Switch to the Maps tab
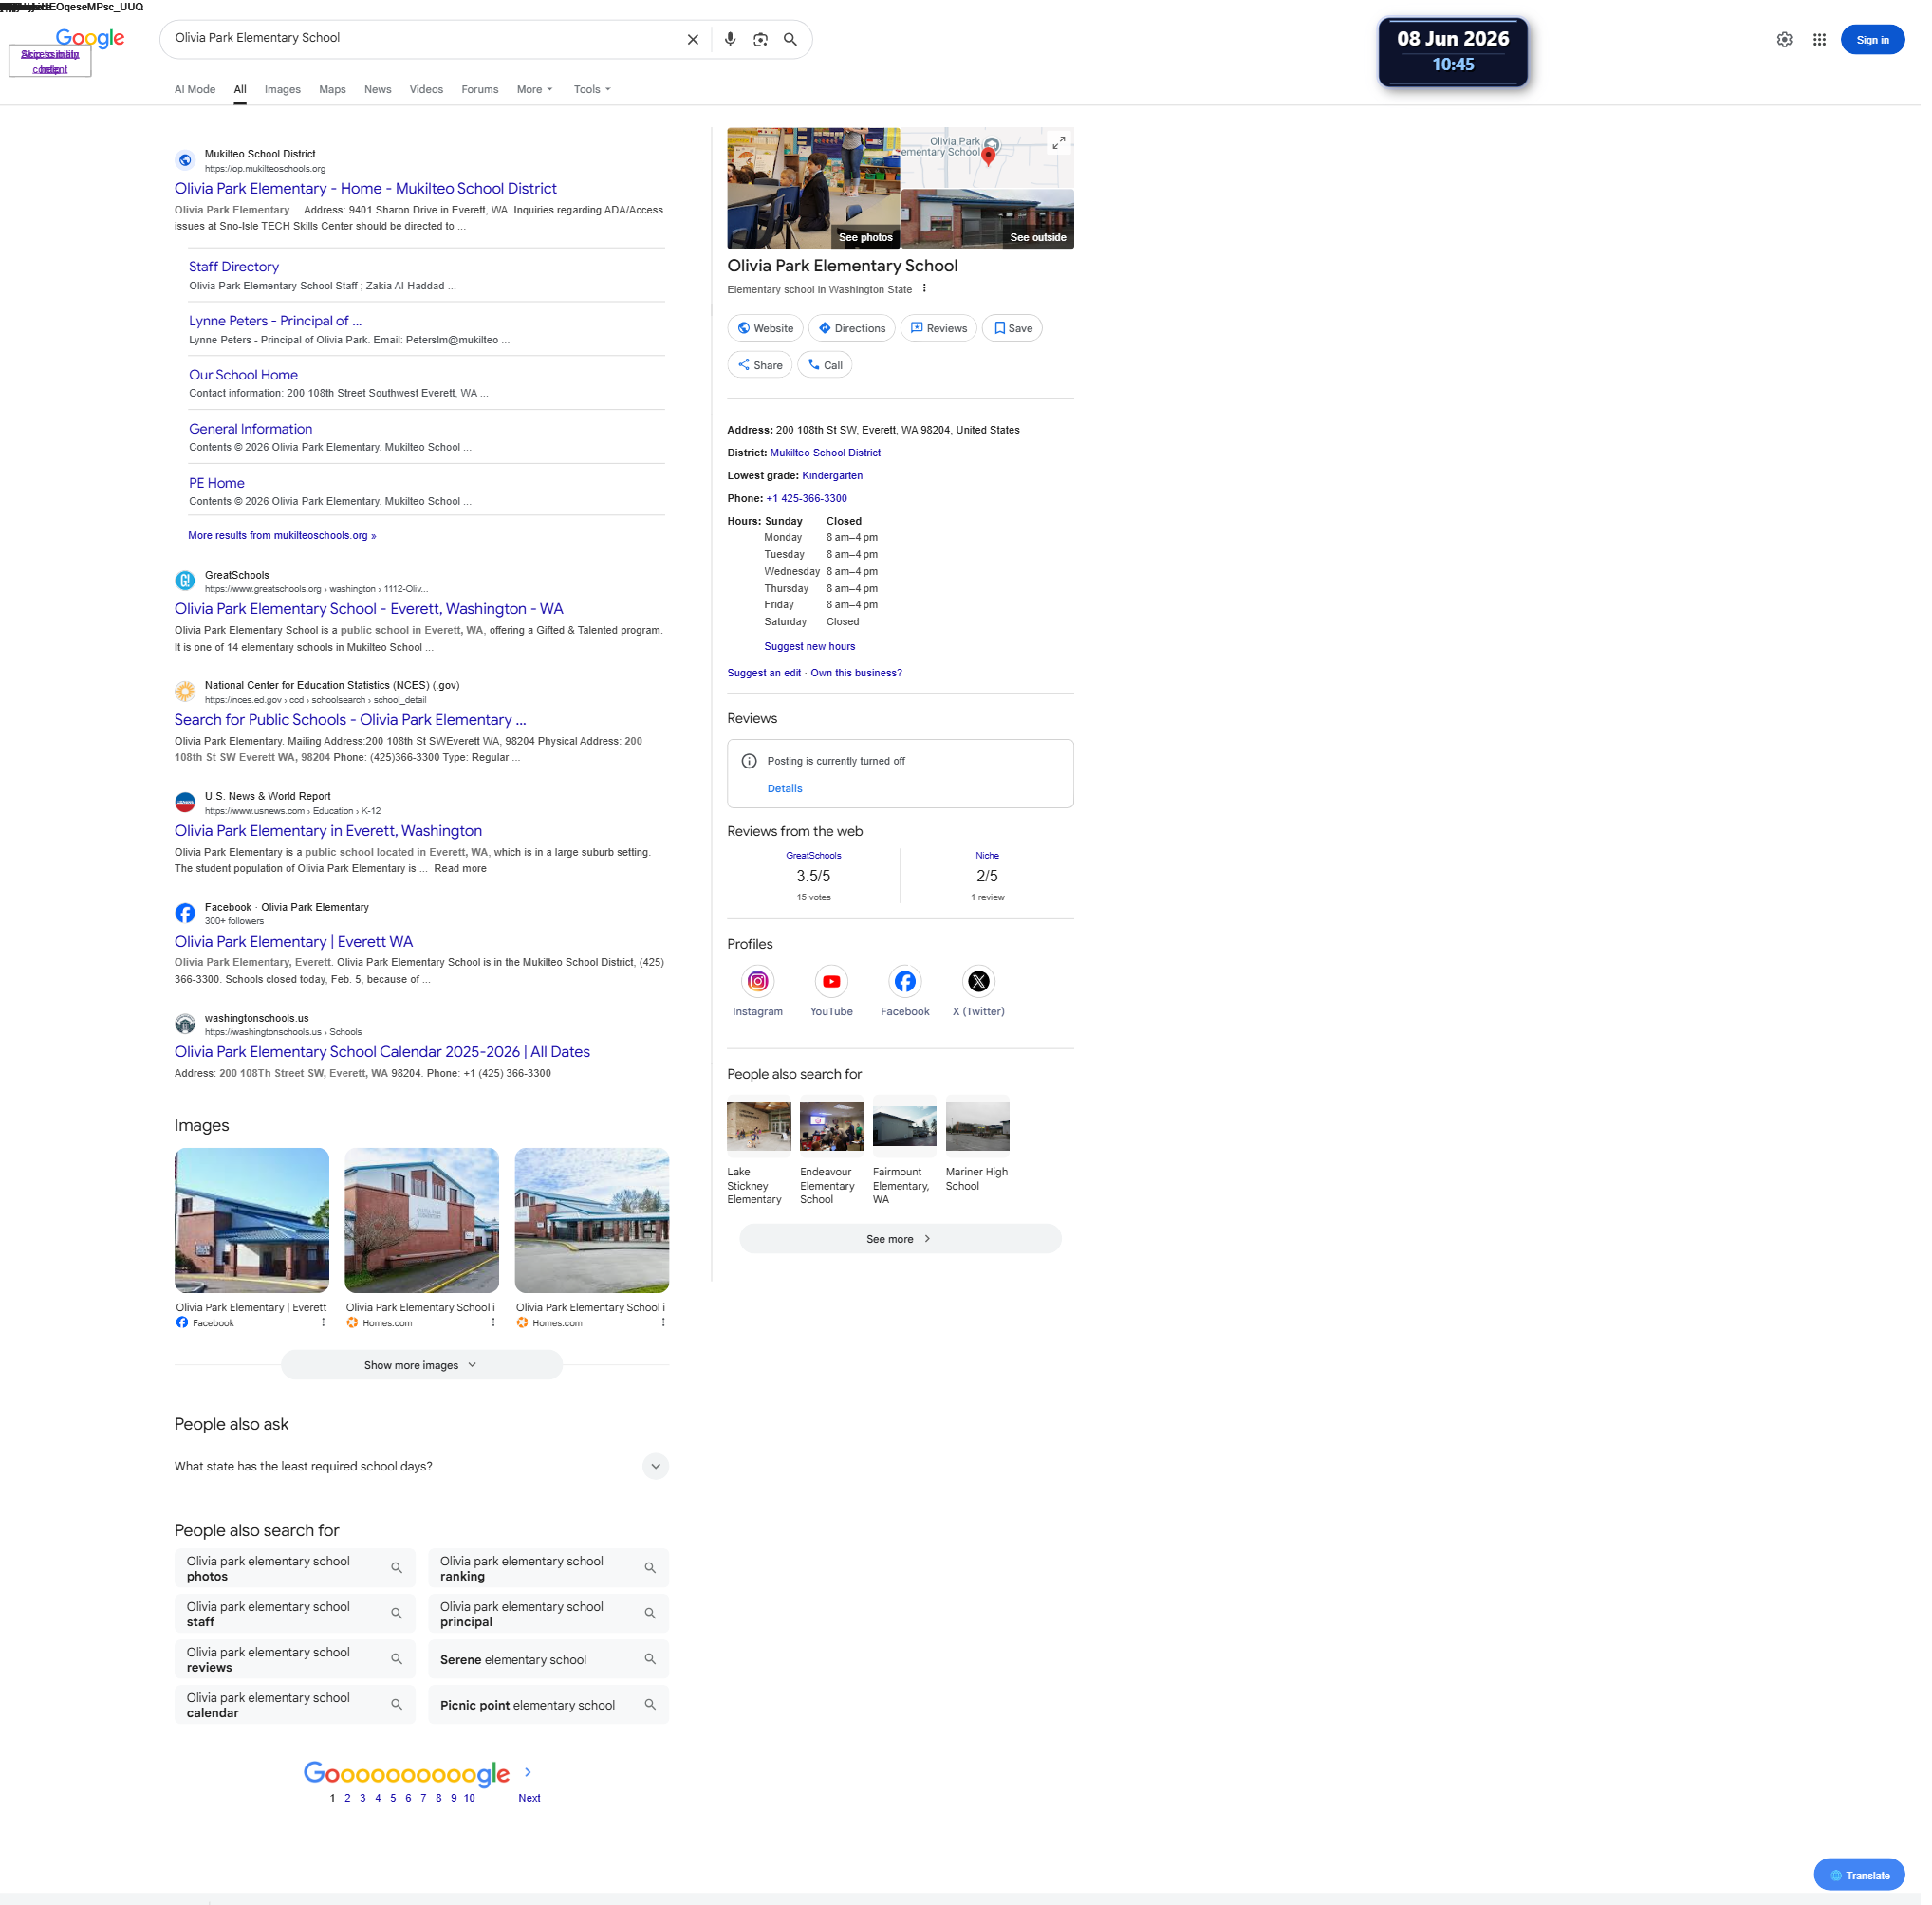 coord(333,90)
